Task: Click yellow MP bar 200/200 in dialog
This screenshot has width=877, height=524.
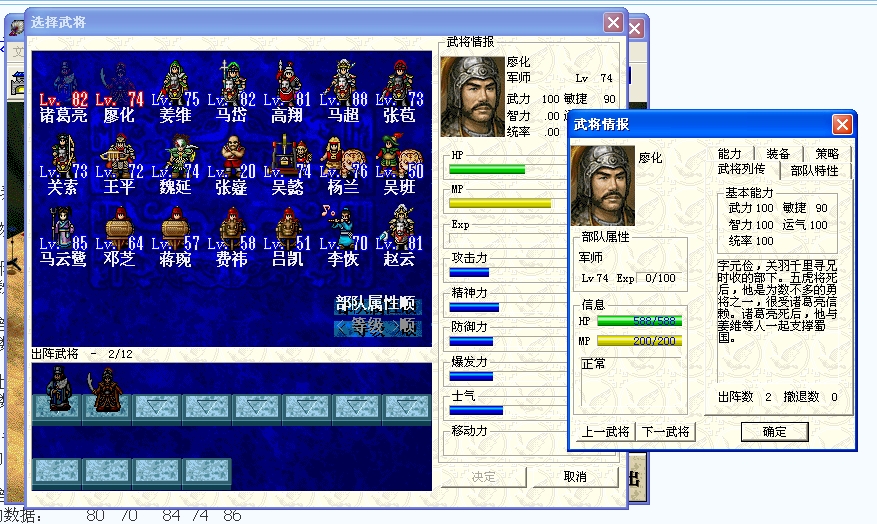Action: click(639, 341)
